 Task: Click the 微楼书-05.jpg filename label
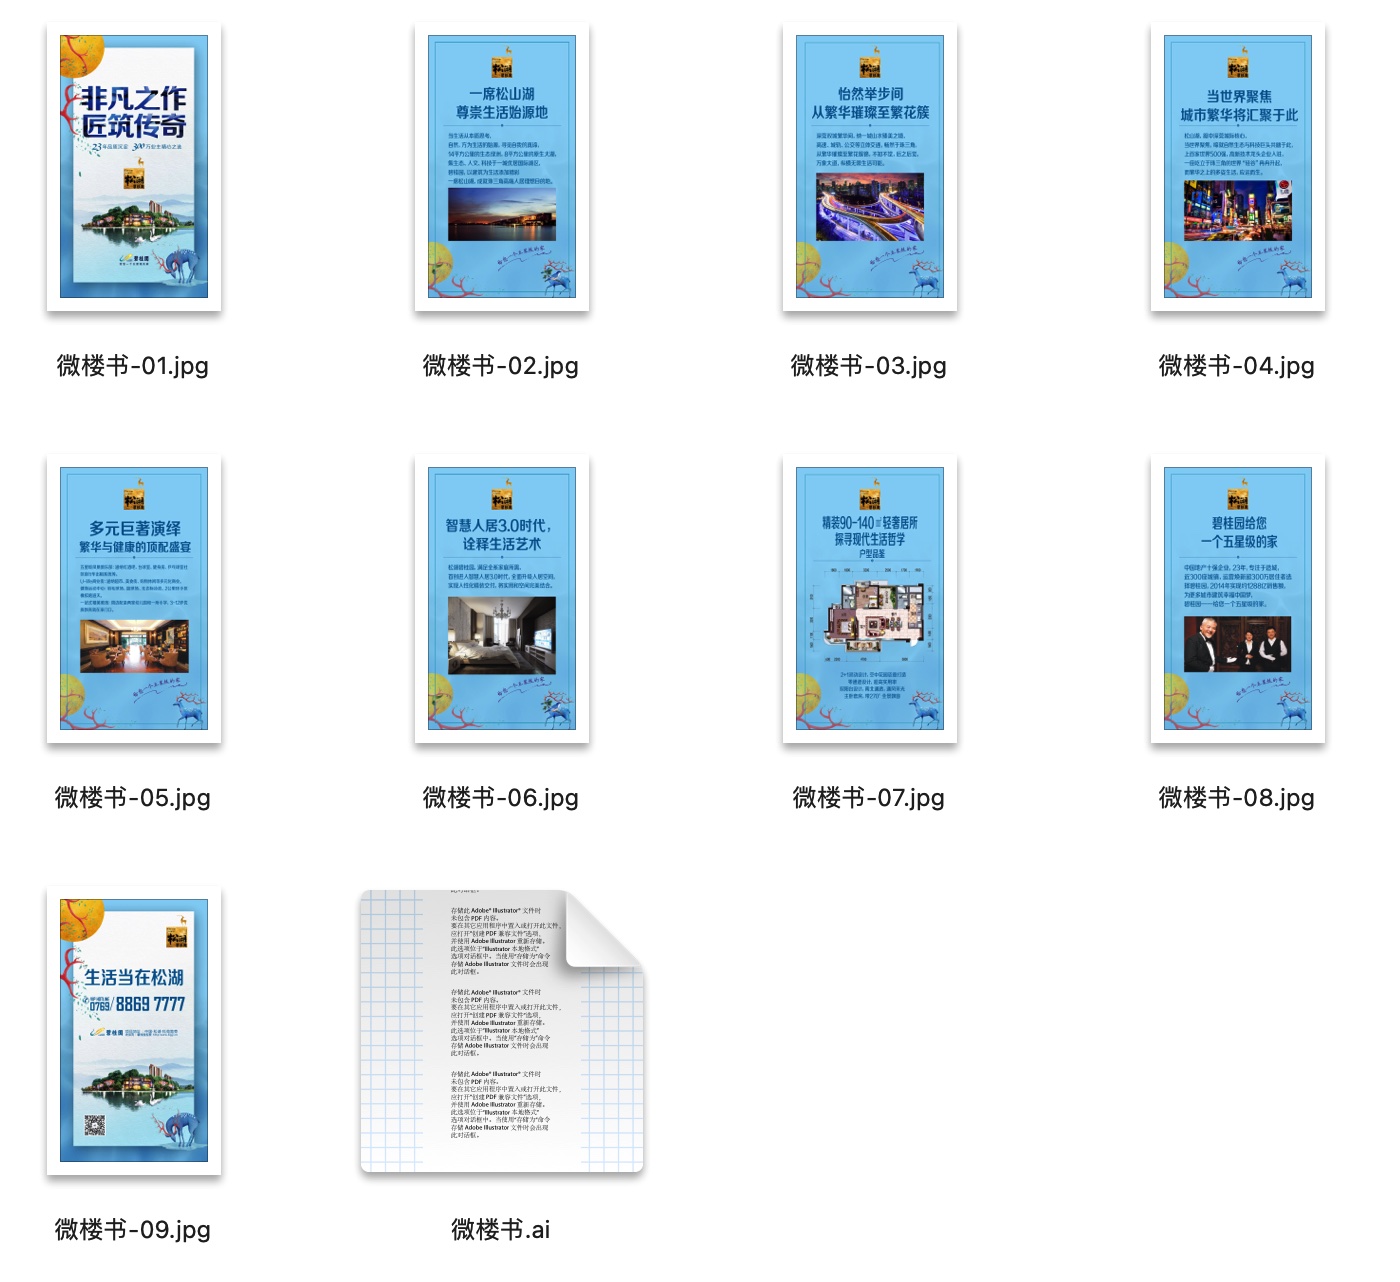[x=133, y=798]
